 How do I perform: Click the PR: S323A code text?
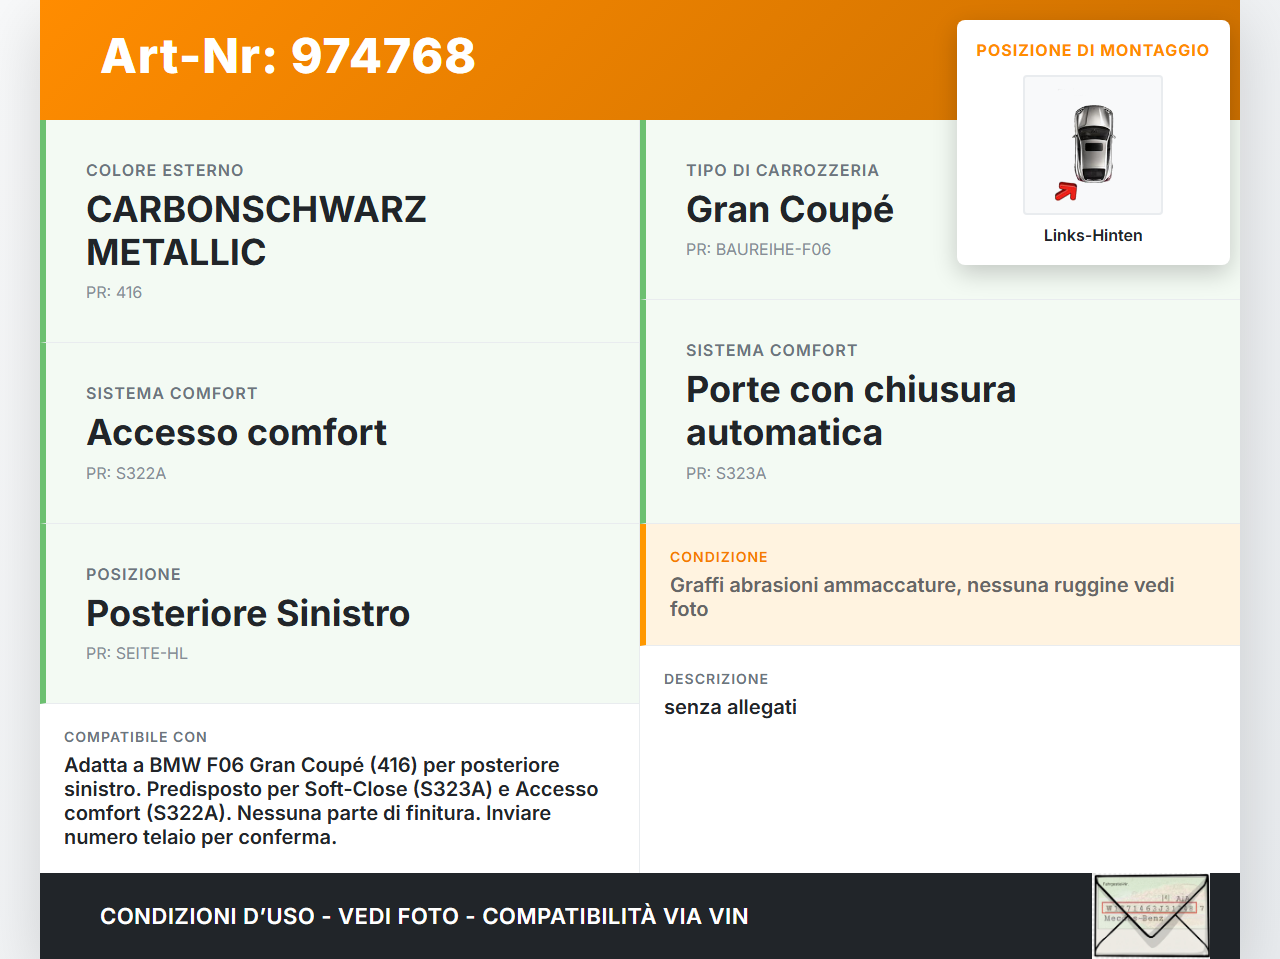coord(726,473)
